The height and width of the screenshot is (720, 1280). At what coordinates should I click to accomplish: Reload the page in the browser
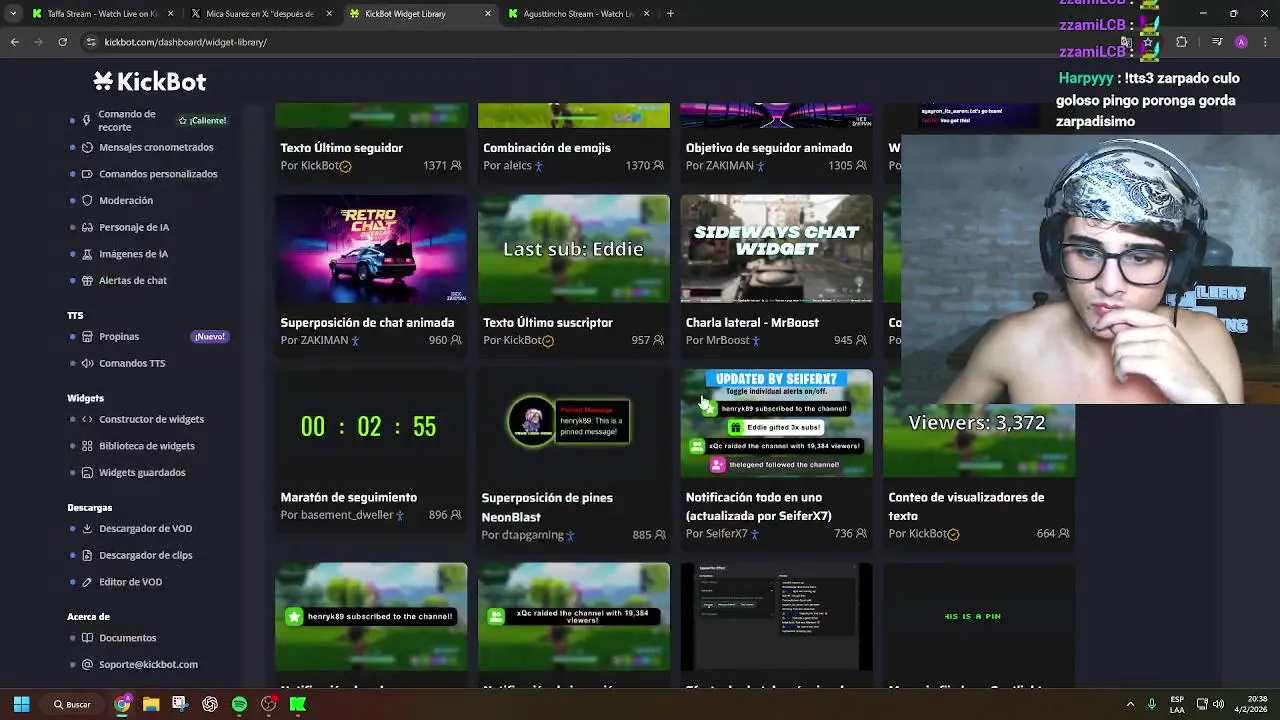(x=62, y=42)
